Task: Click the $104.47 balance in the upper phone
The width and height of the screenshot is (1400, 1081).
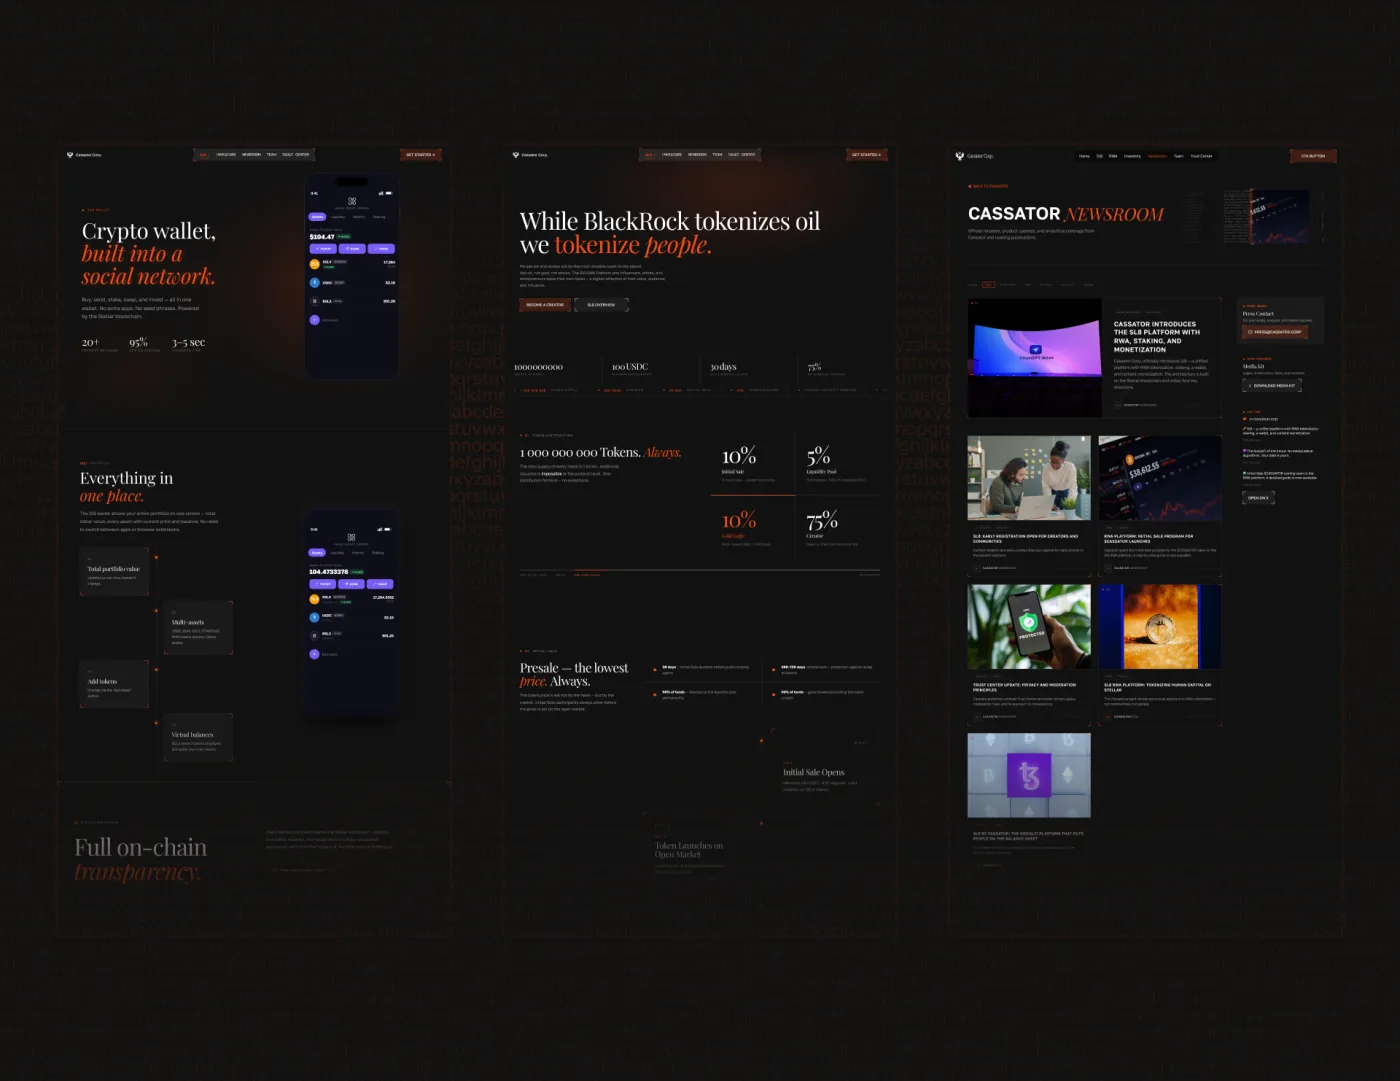Action: 322,237
